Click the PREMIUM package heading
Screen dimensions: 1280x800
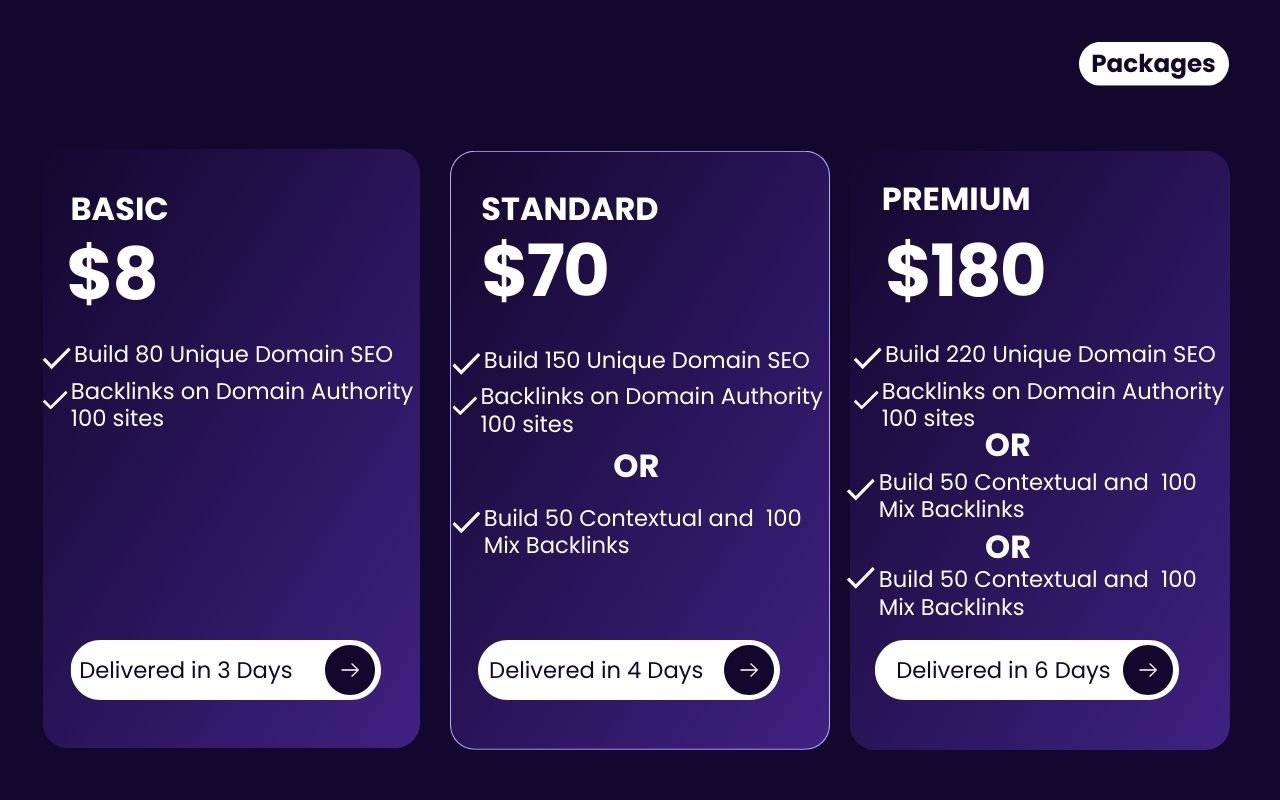pos(955,199)
